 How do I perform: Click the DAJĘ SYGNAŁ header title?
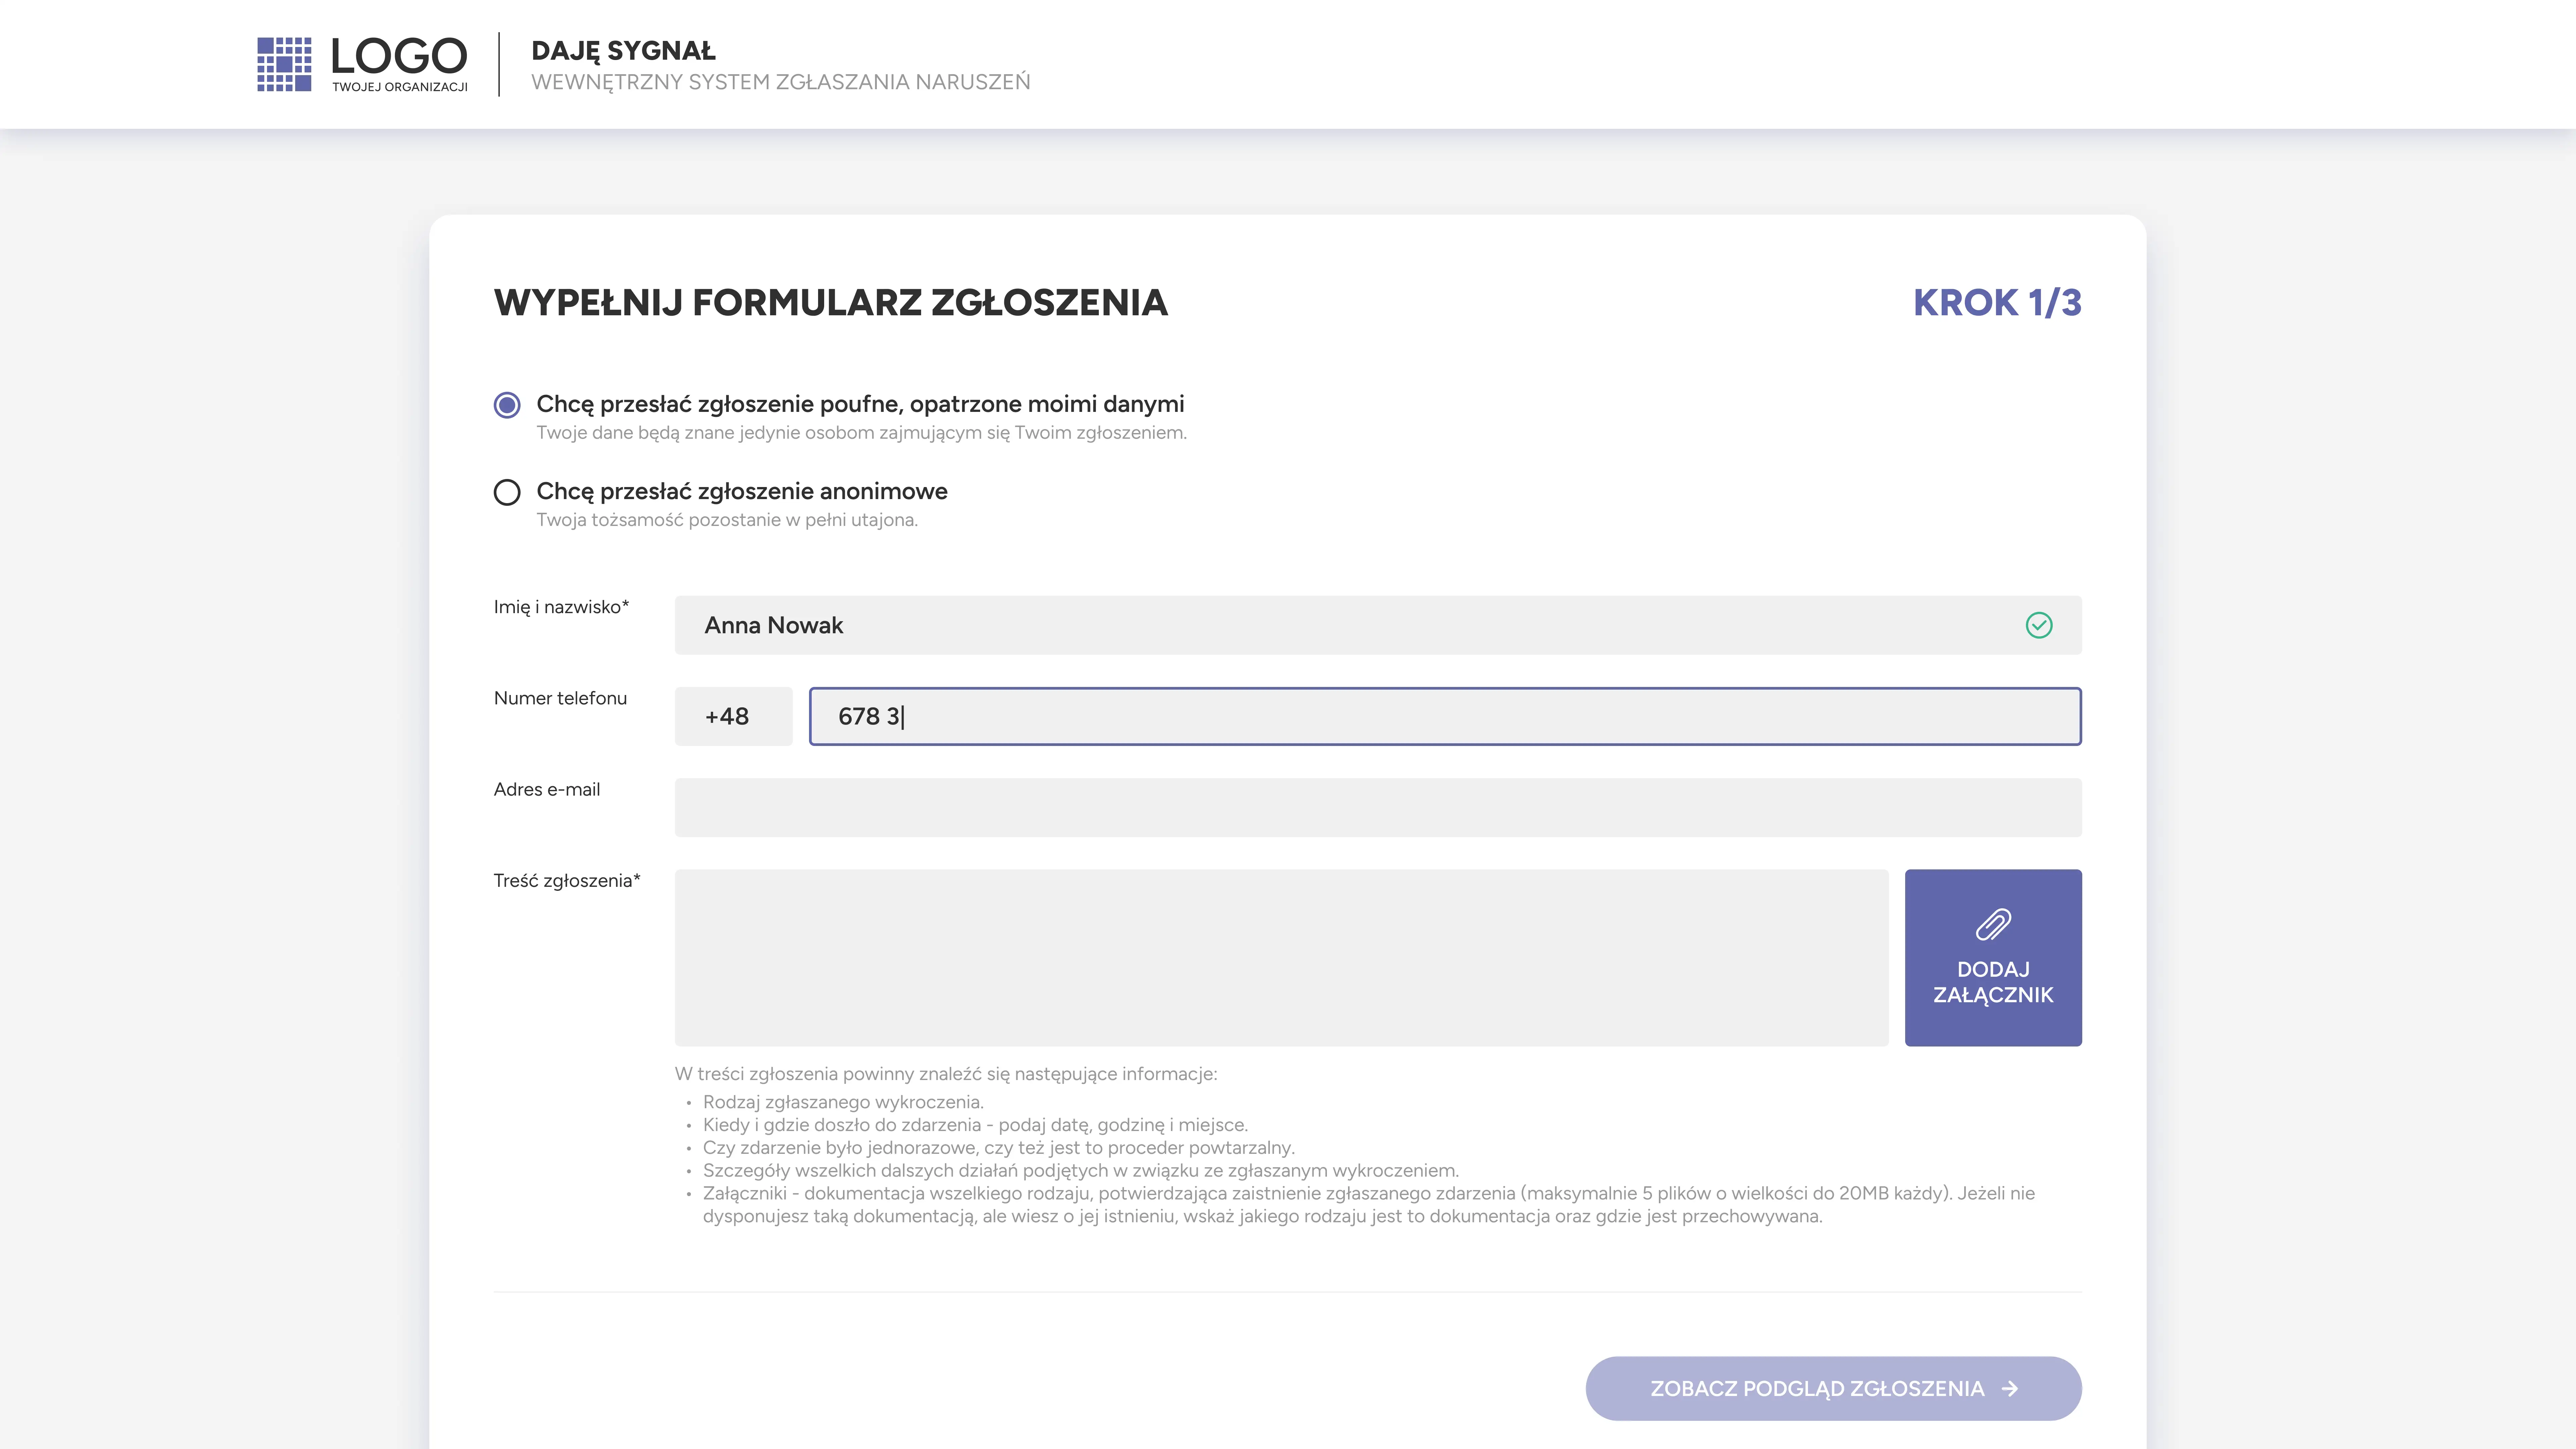(623, 51)
